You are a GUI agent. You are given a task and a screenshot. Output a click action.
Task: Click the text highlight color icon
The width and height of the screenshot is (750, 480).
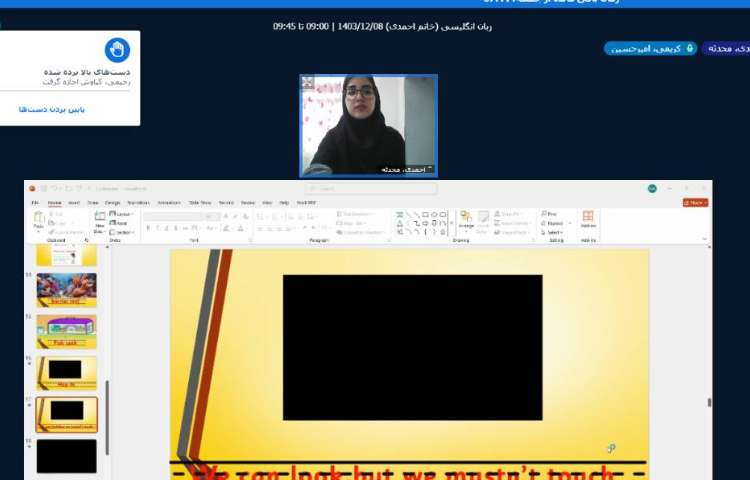coord(226,229)
